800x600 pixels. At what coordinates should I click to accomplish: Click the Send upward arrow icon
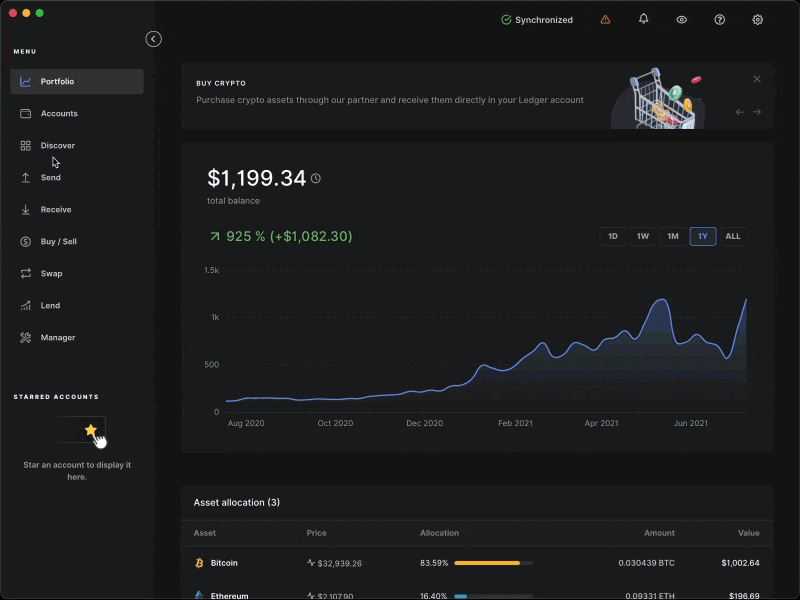26,178
